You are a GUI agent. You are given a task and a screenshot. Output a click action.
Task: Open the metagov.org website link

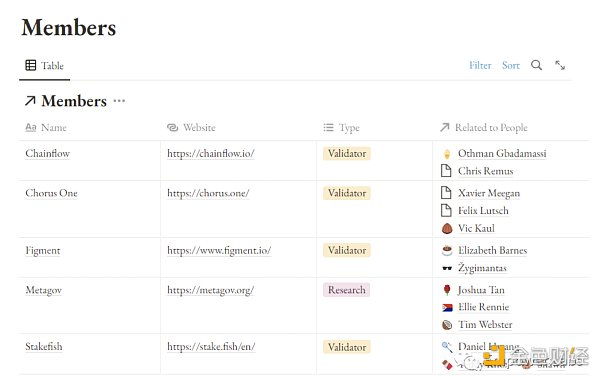[x=211, y=290]
